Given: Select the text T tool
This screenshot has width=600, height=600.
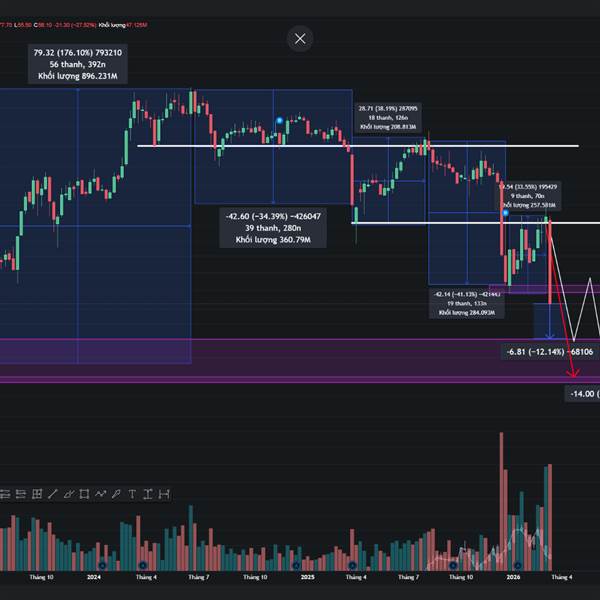Looking at the screenshot, I should [132, 494].
